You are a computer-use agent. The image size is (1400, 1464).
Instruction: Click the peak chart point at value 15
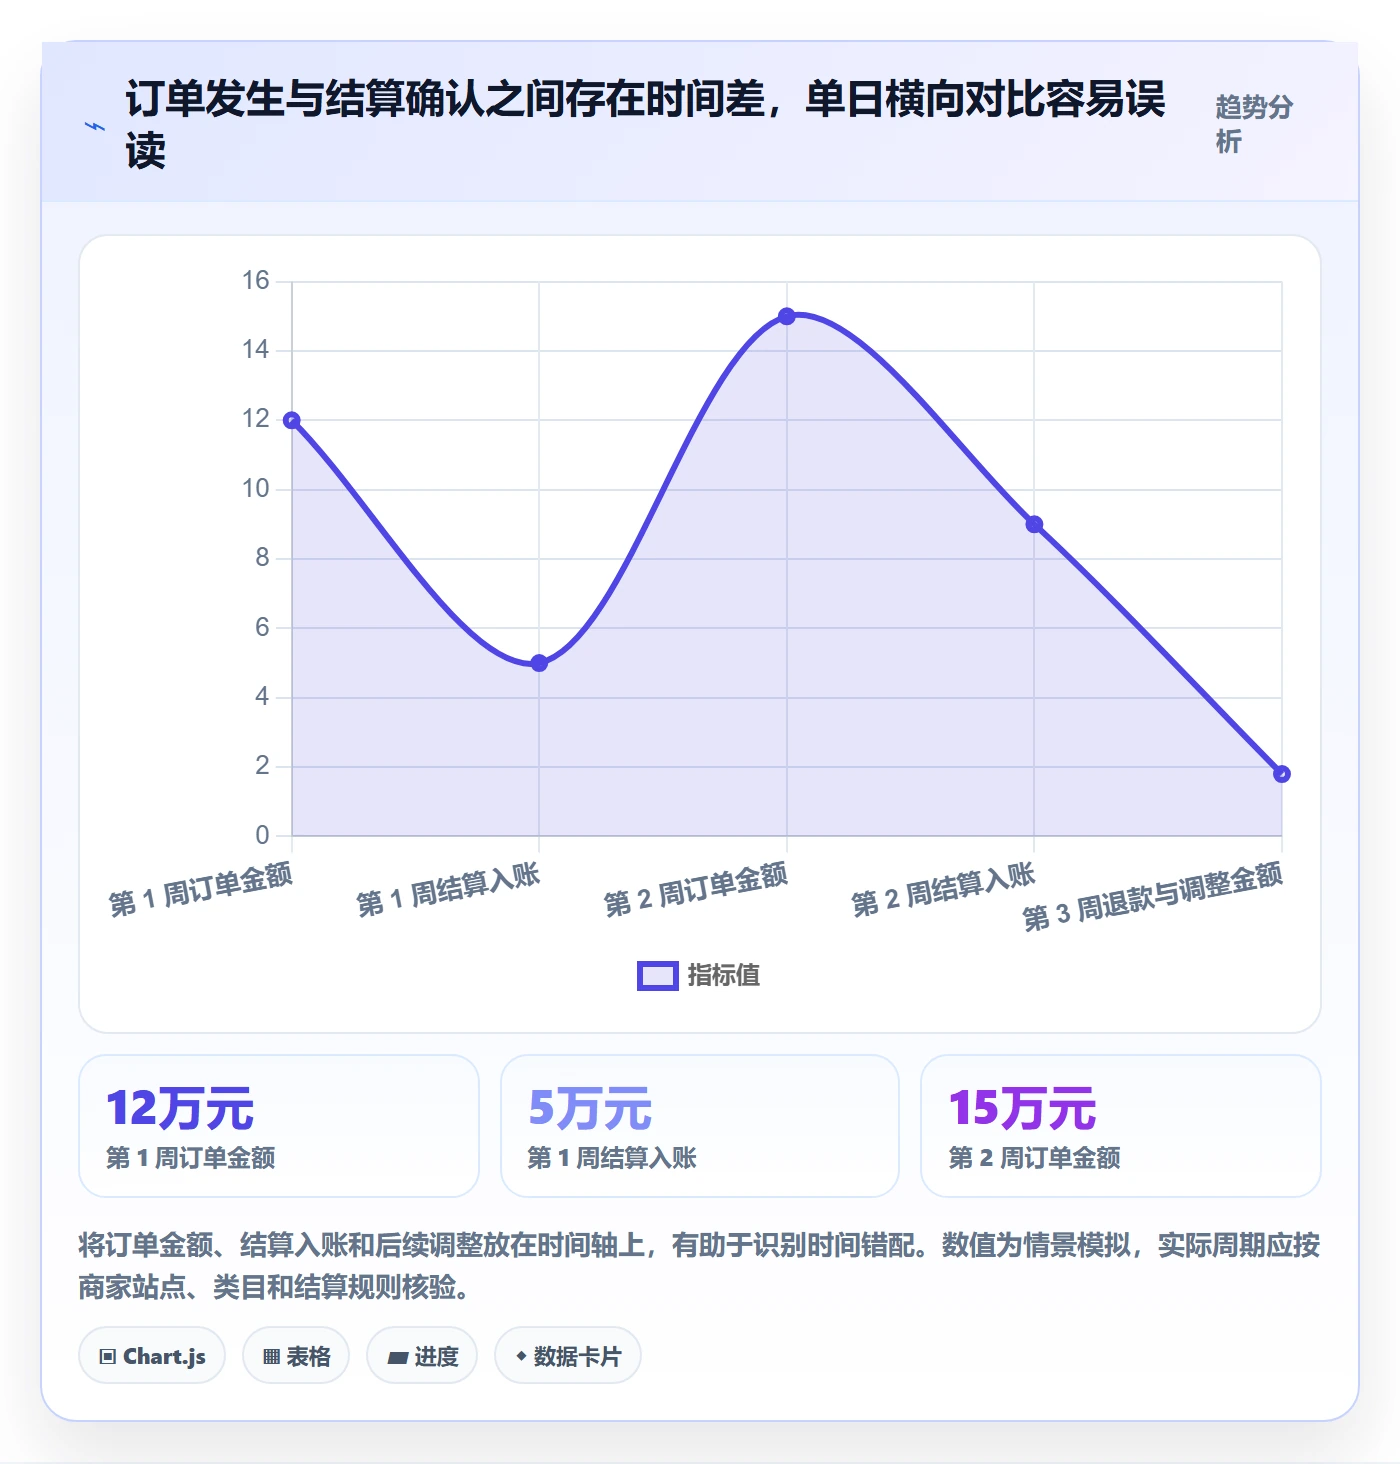(x=787, y=316)
